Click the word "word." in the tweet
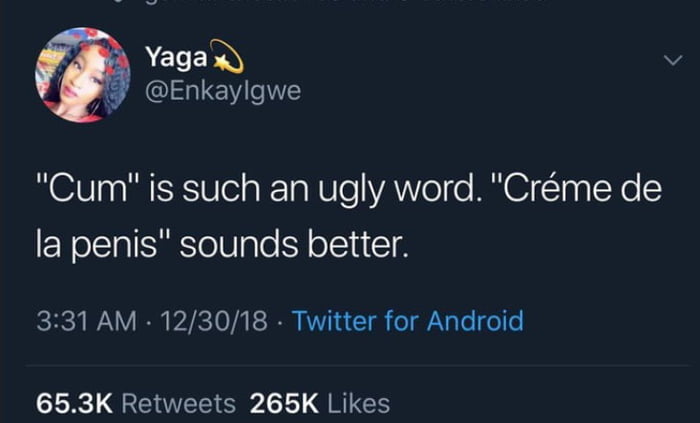Image resolution: width=700 pixels, height=423 pixels. tap(437, 189)
